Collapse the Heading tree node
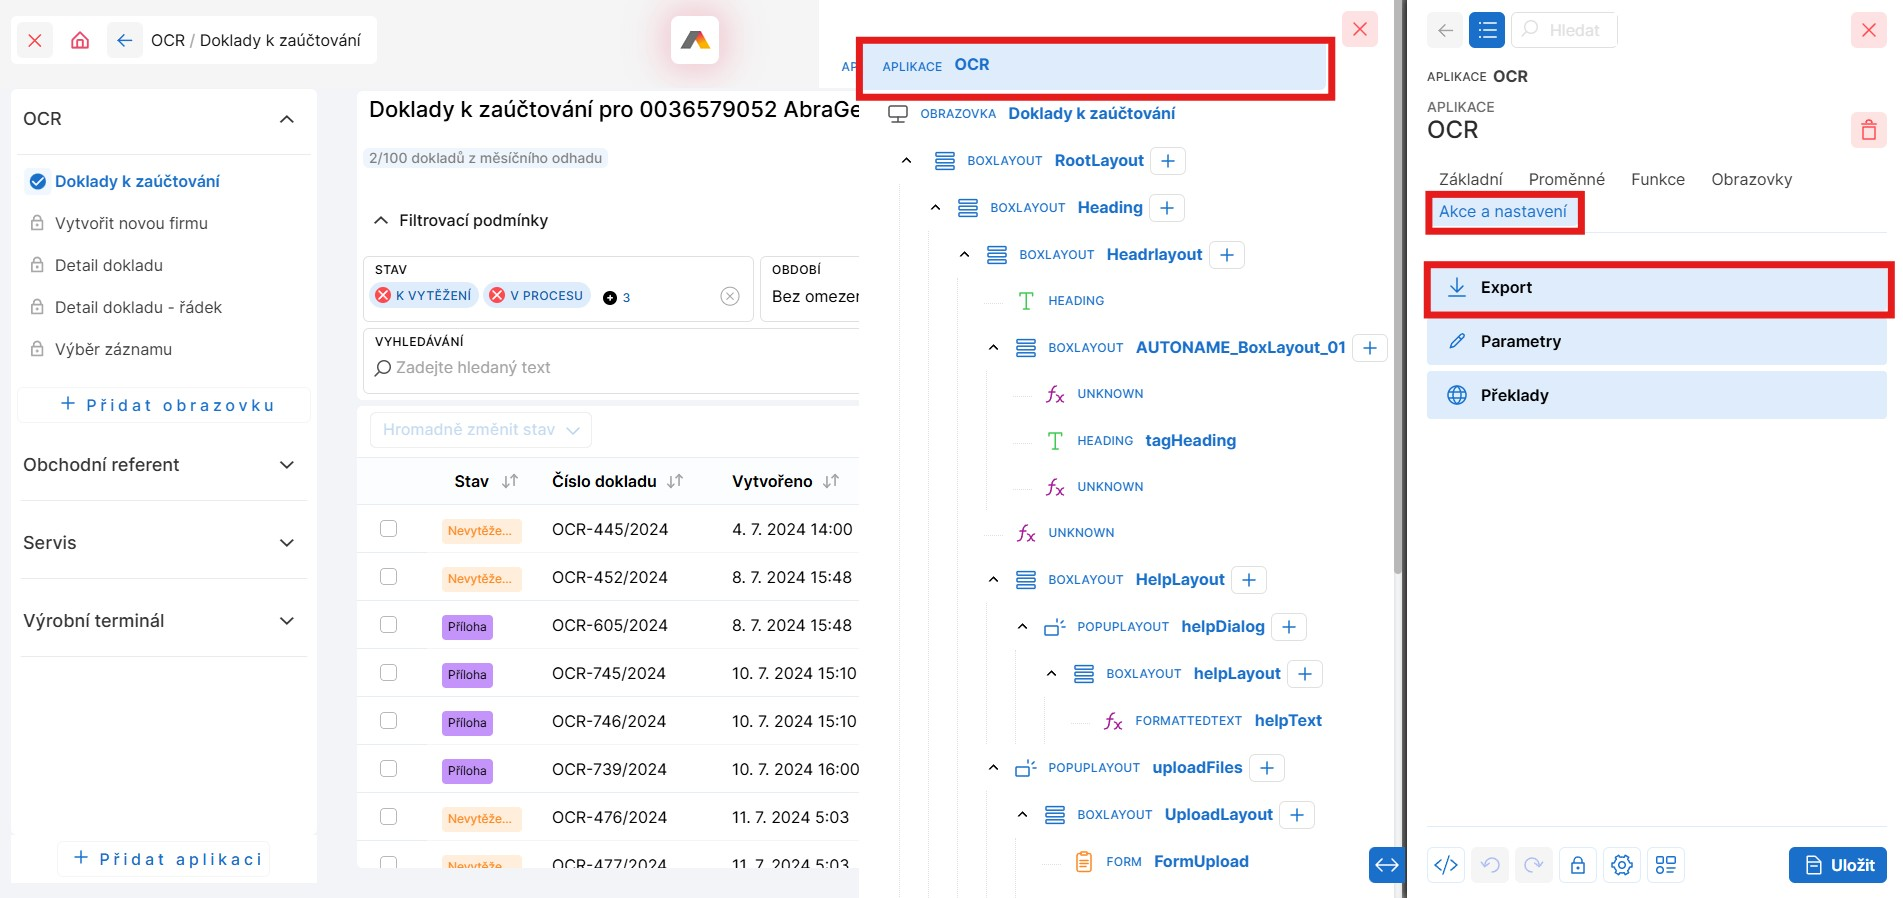 pyautogui.click(x=936, y=208)
